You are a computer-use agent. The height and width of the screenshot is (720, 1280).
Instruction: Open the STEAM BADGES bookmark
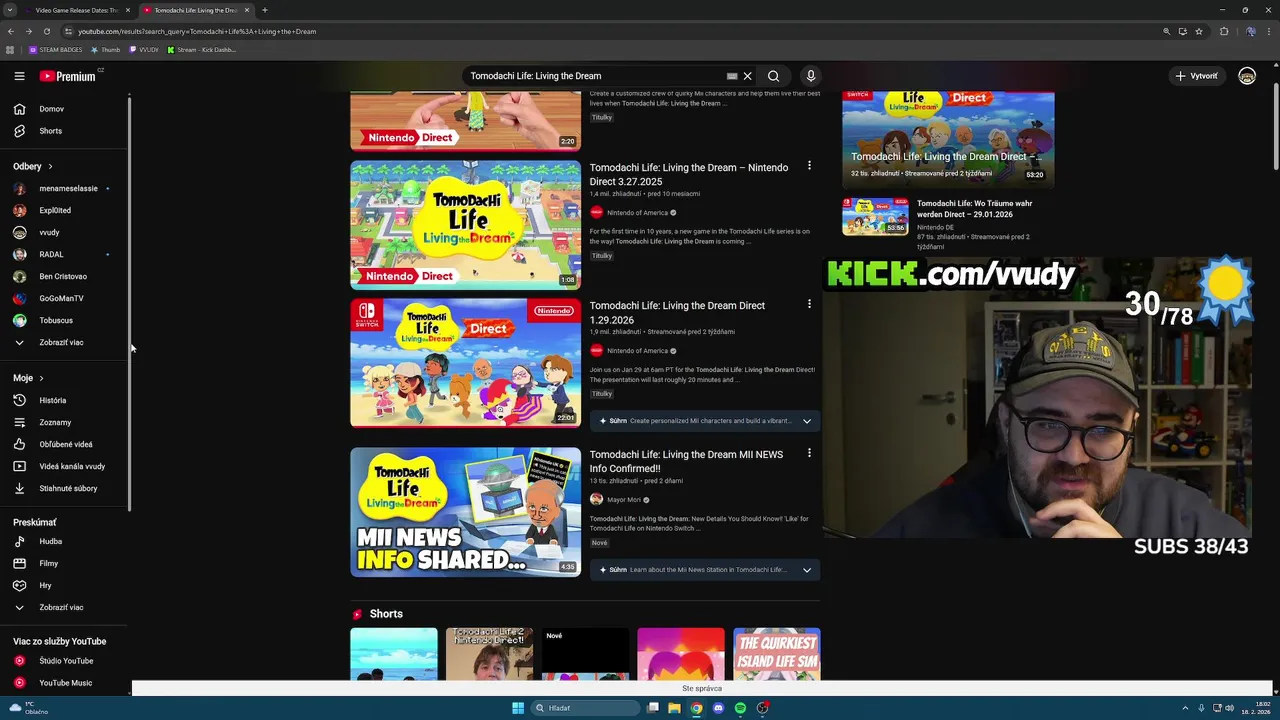coord(56,49)
